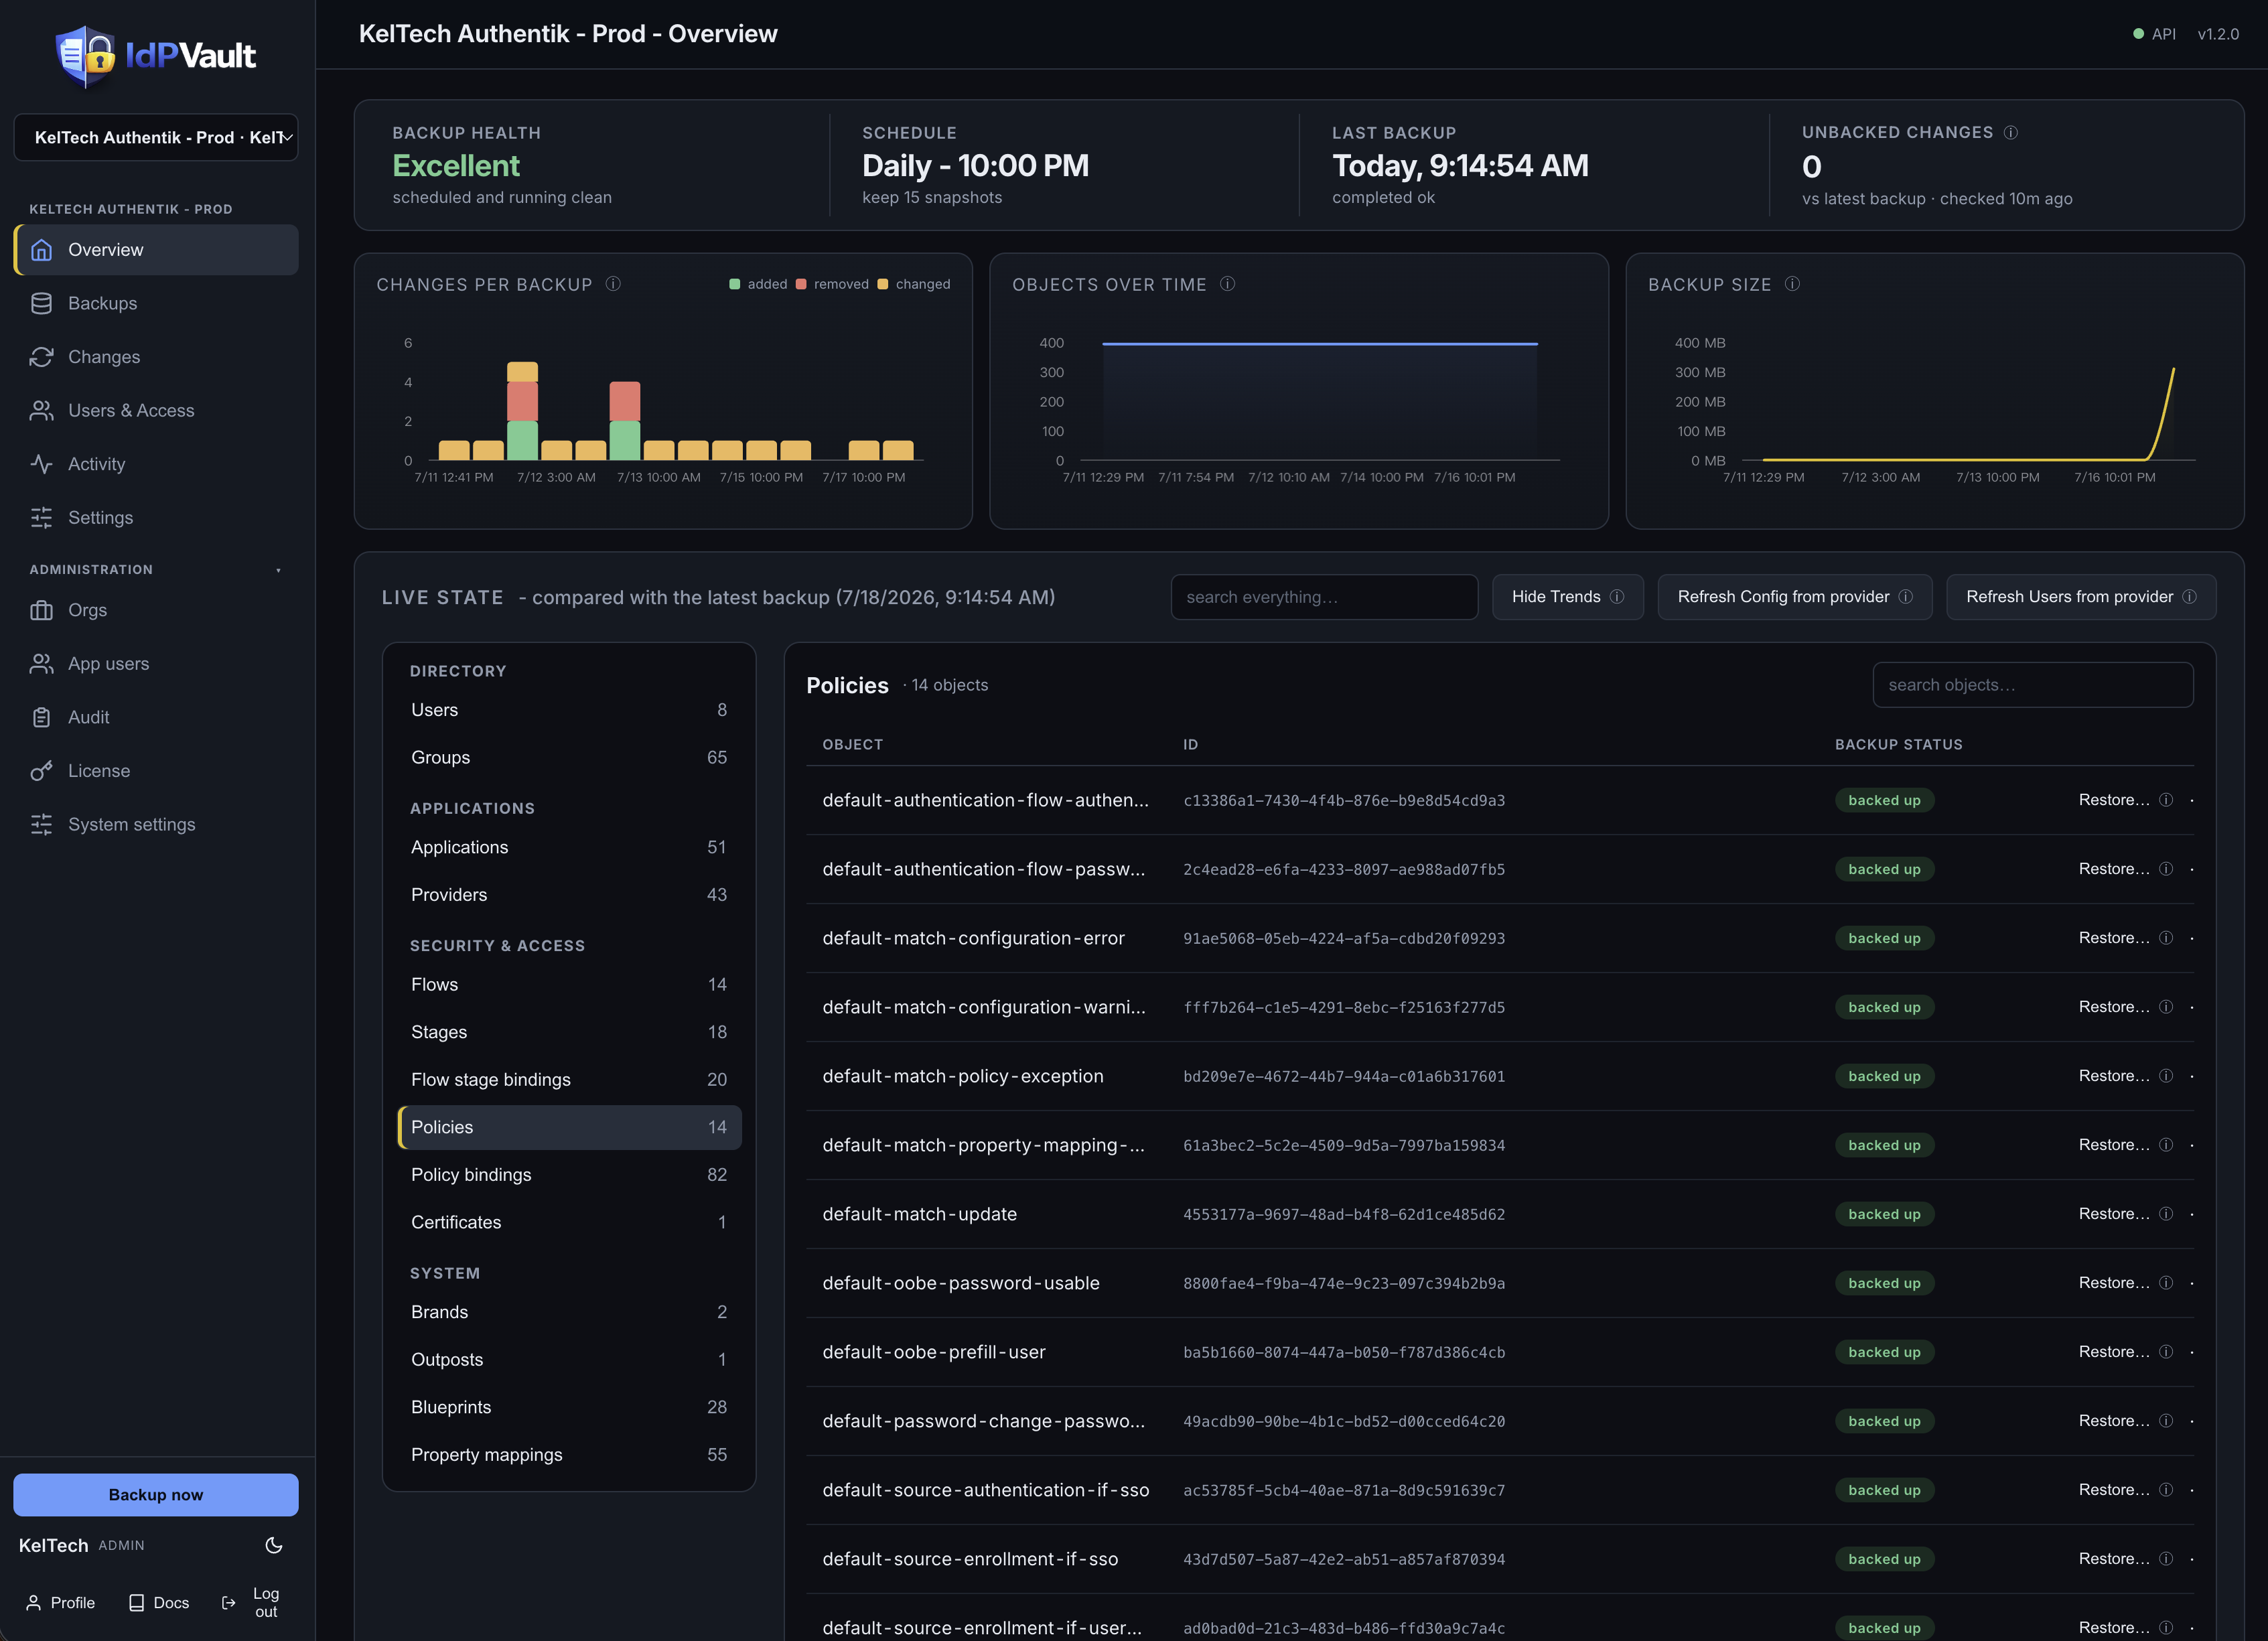Select Providers under Applications

coord(569,894)
